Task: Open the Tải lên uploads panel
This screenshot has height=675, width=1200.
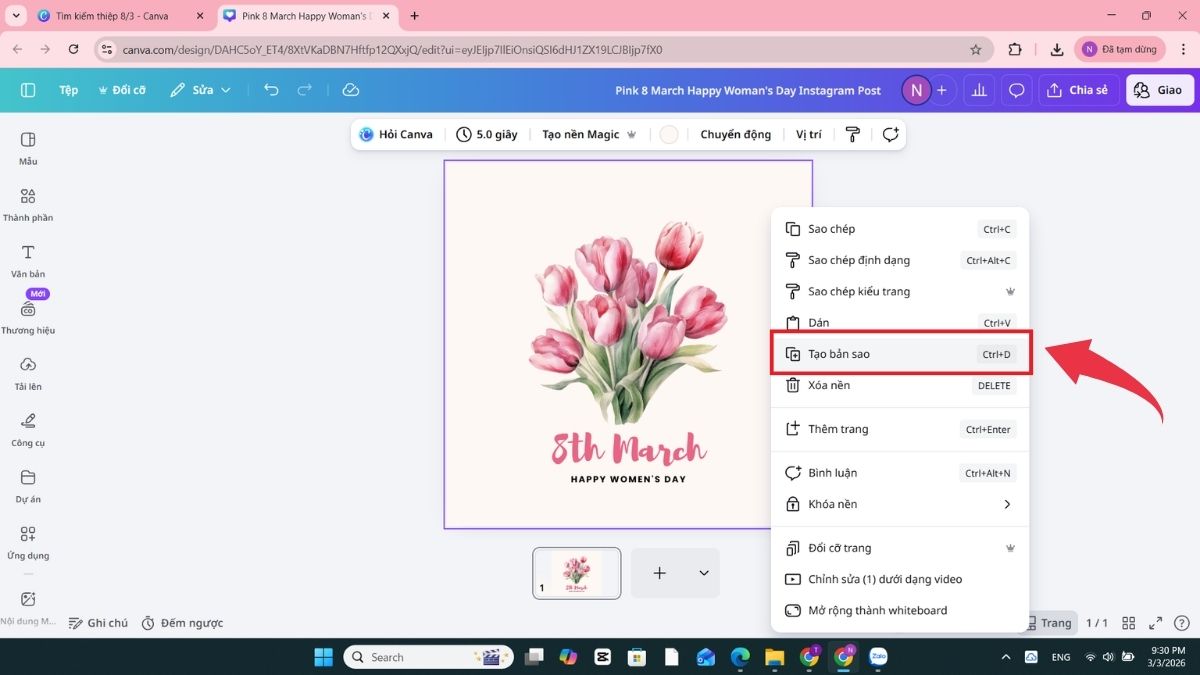Action: tap(28, 372)
